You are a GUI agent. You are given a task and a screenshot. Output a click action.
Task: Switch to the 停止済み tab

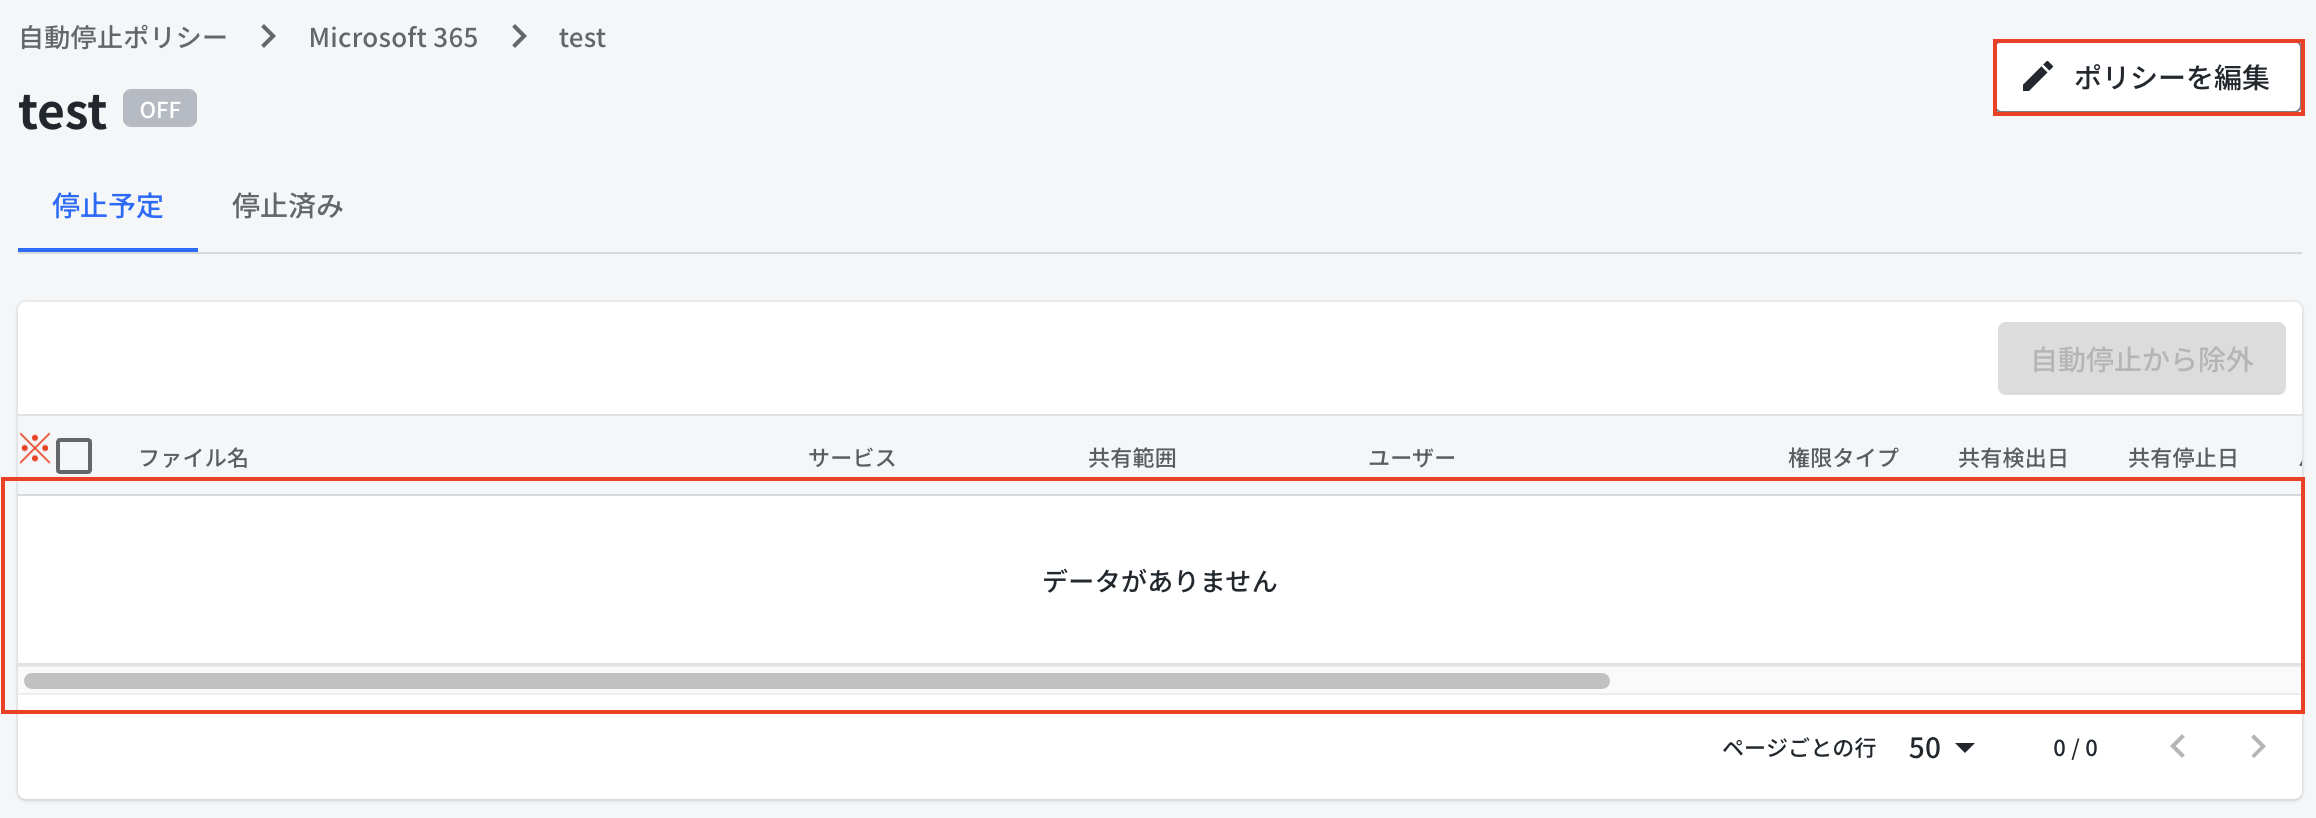(288, 206)
